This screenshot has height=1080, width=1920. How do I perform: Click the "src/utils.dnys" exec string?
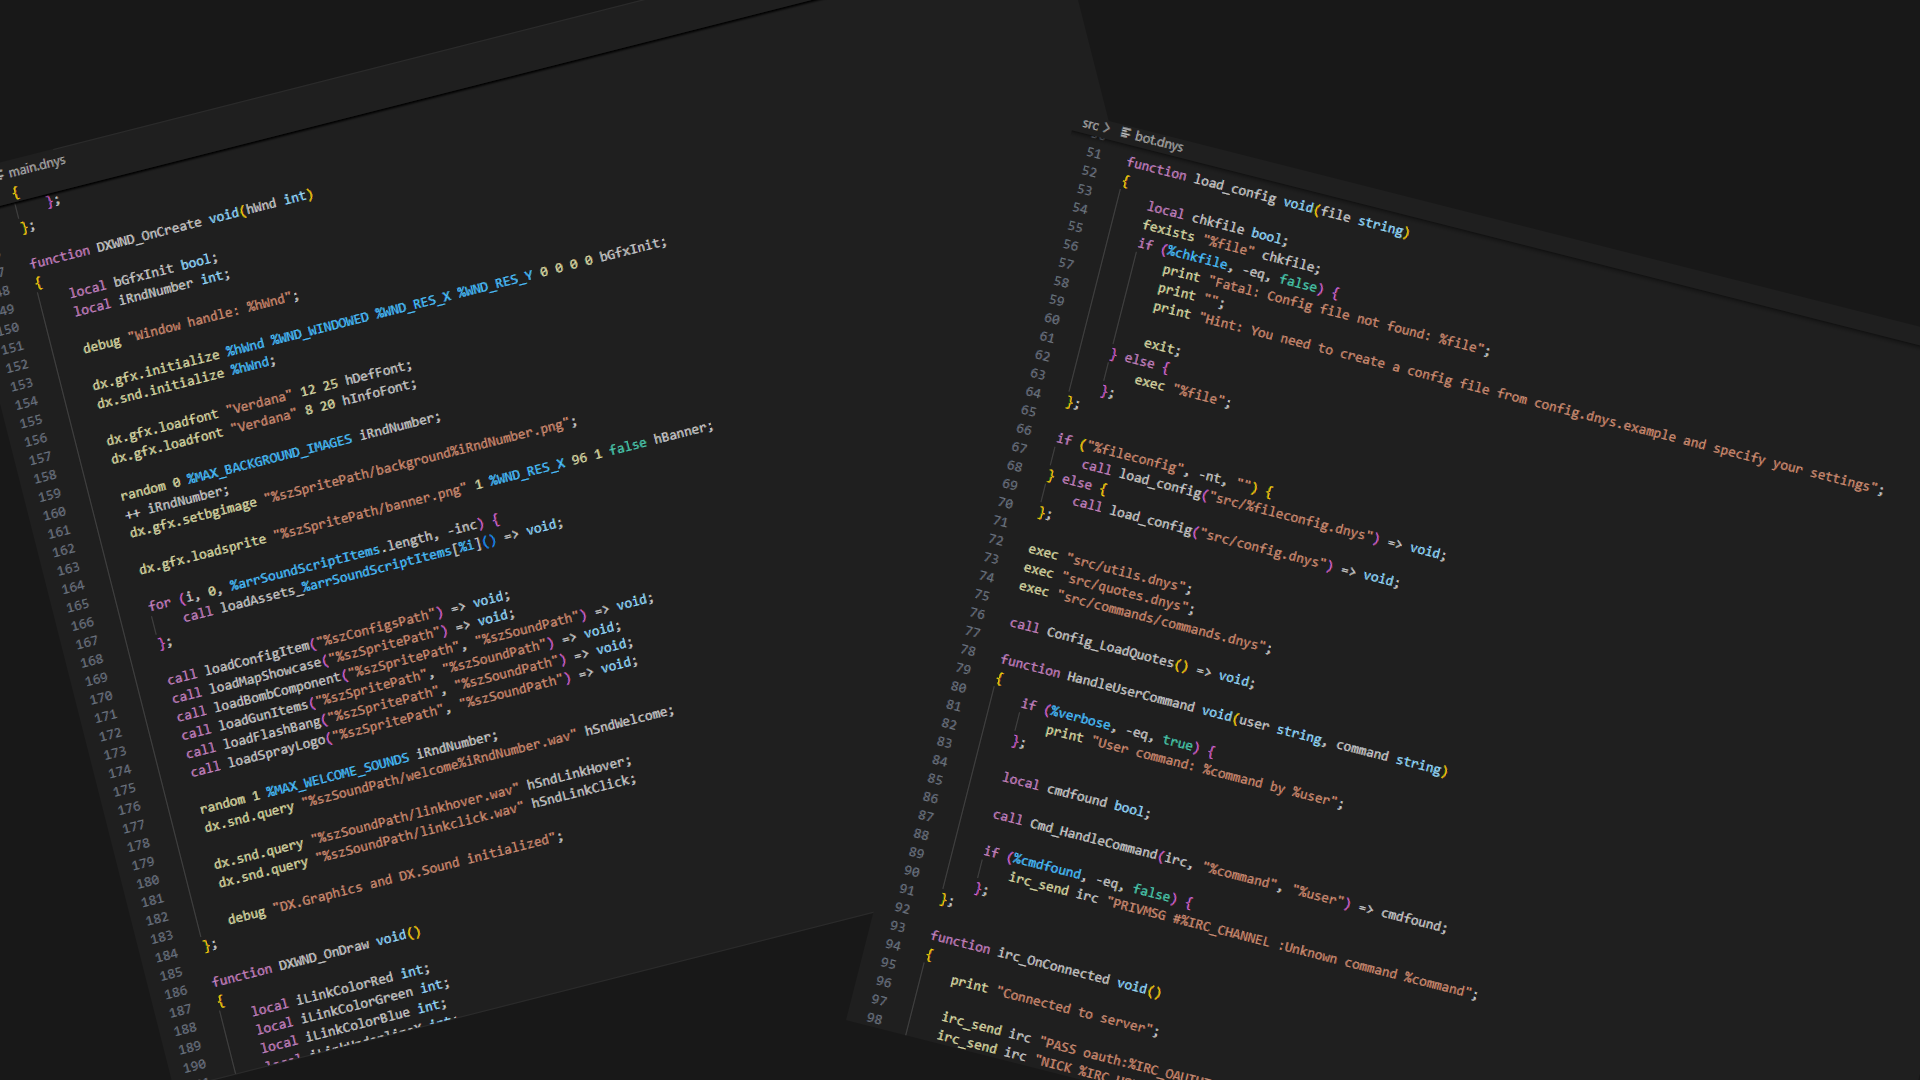pos(1130,574)
